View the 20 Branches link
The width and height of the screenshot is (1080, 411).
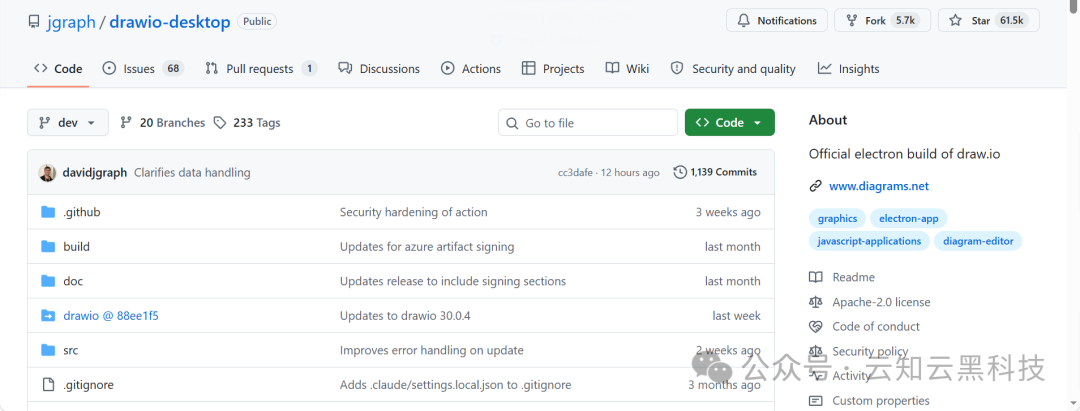pyautogui.click(x=163, y=123)
